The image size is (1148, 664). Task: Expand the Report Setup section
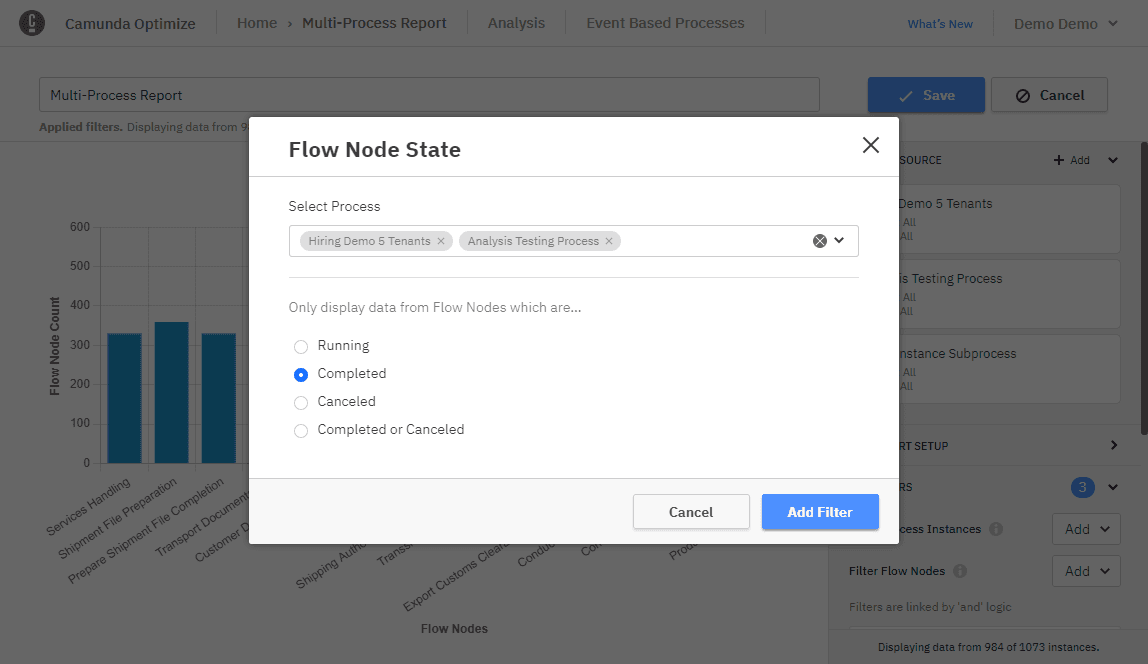pos(1114,445)
